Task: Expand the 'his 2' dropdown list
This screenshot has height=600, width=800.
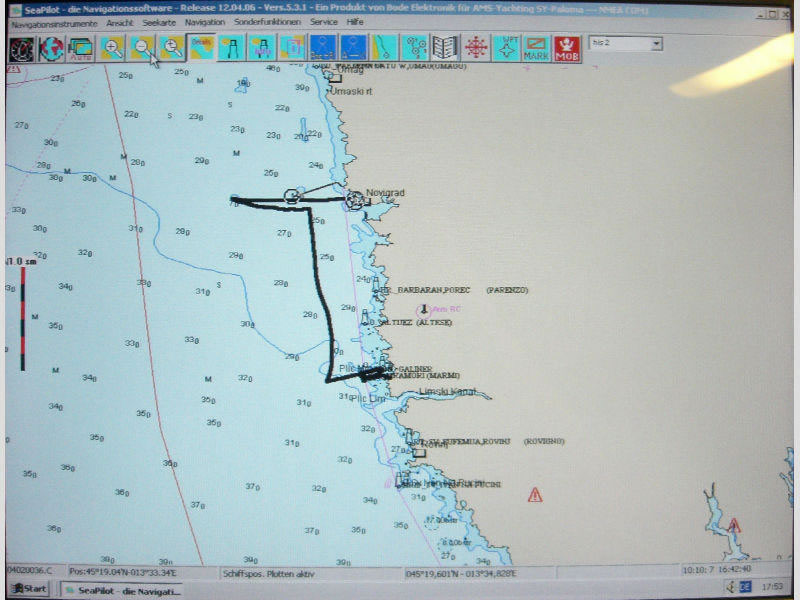Action: tap(656, 44)
